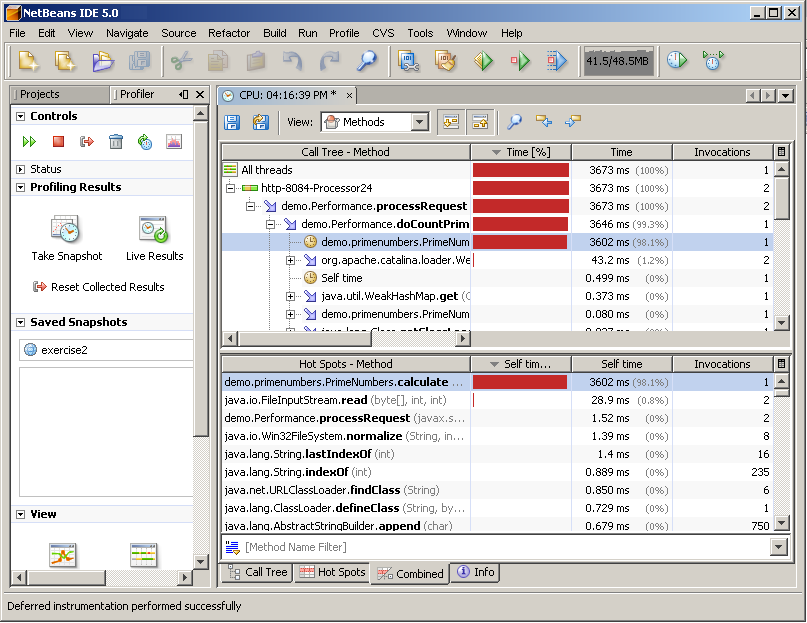Click the blue arrow attach debugger icon

pos(557,61)
